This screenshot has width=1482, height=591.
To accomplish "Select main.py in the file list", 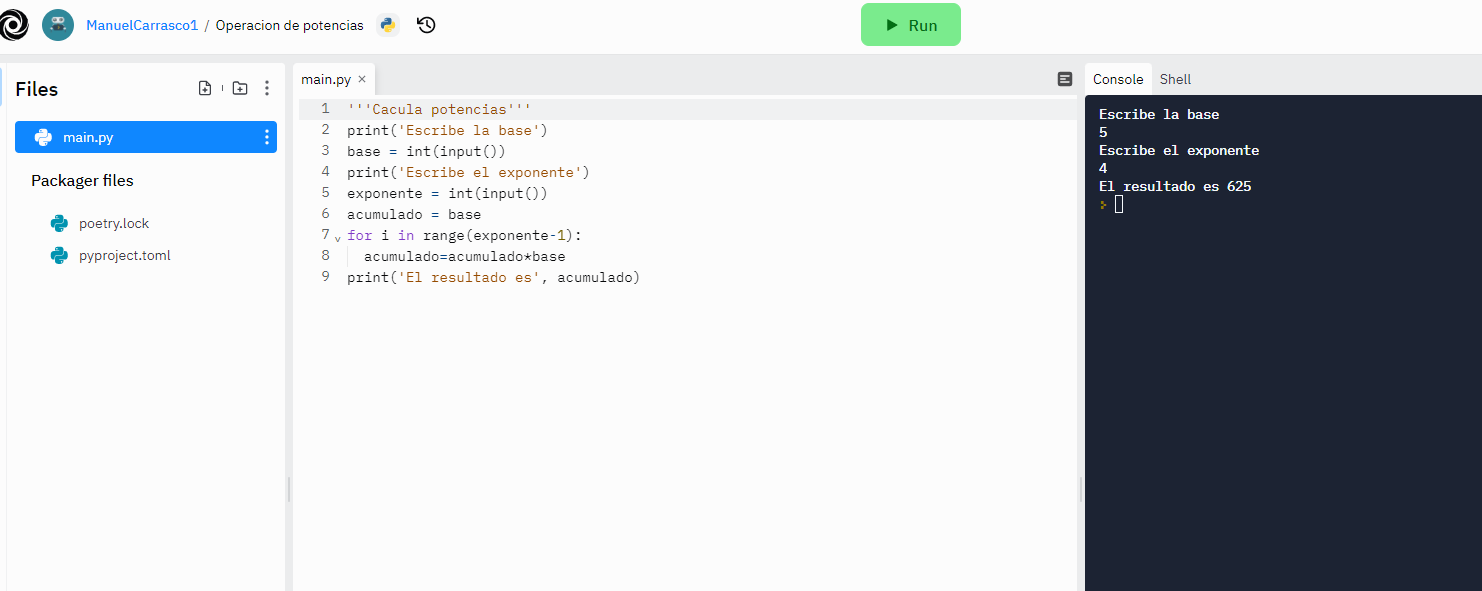I will click(146, 137).
